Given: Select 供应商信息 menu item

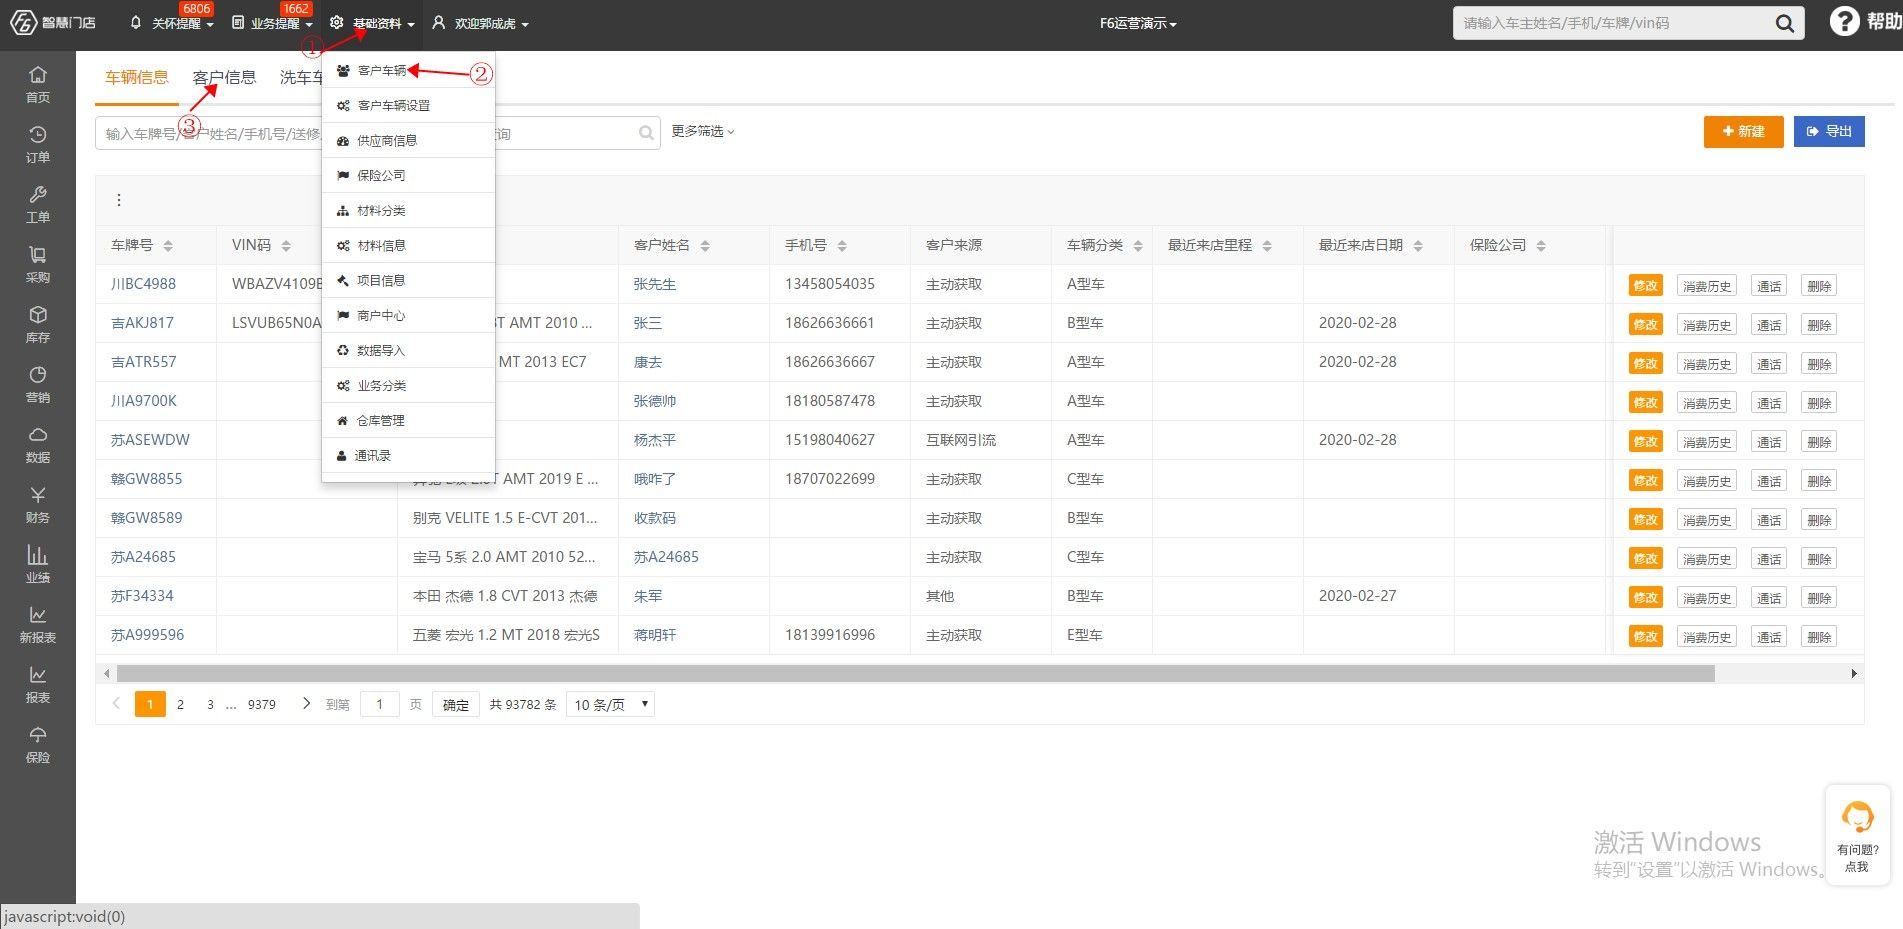Looking at the screenshot, I should [408, 140].
